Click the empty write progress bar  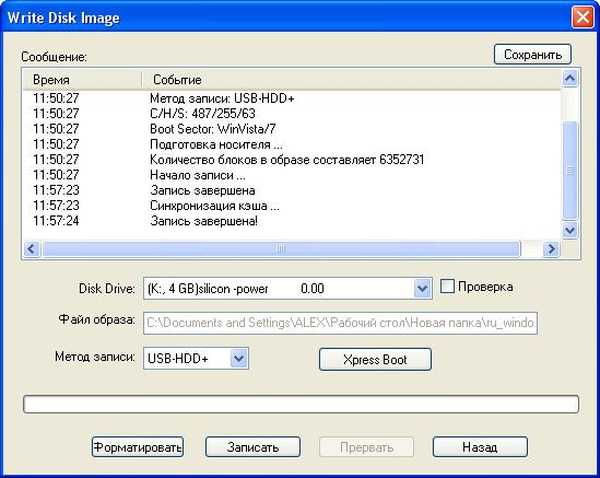click(300, 404)
